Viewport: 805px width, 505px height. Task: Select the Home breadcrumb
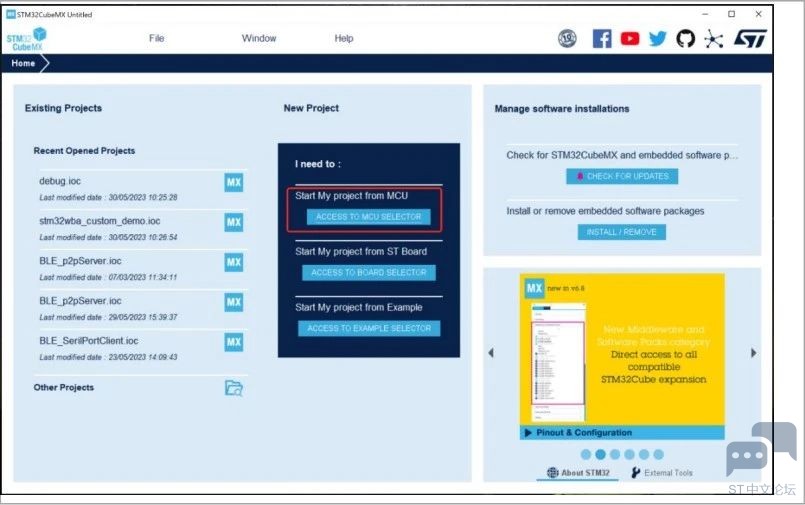[x=24, y=63]
